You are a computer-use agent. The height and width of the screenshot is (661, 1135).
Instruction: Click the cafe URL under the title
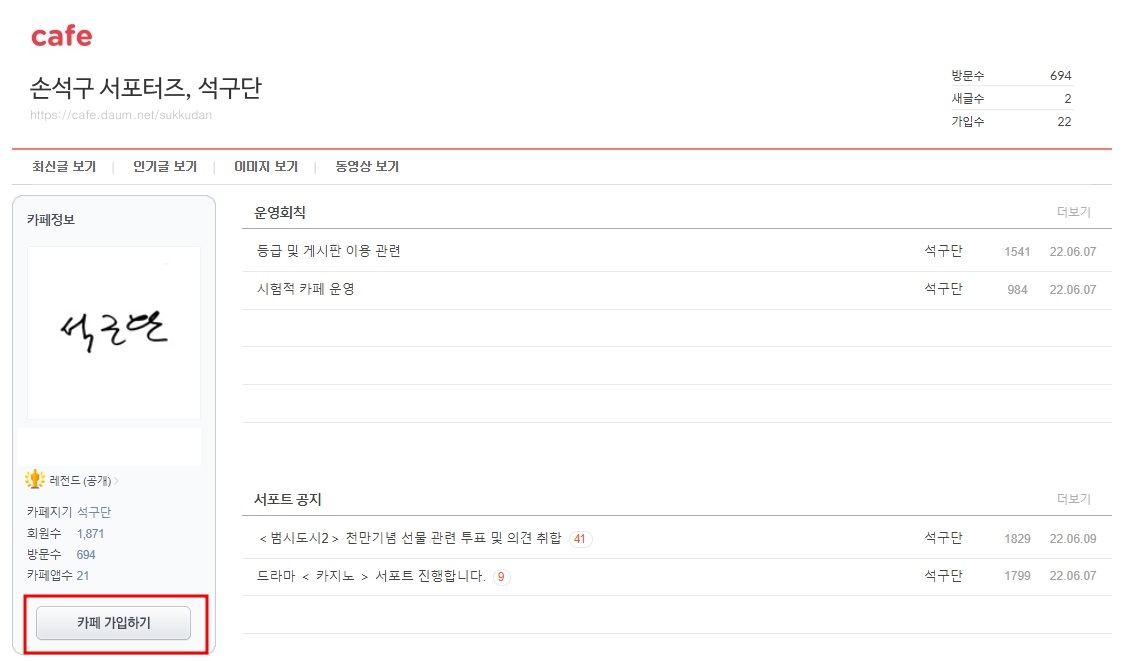click(122, 115)
